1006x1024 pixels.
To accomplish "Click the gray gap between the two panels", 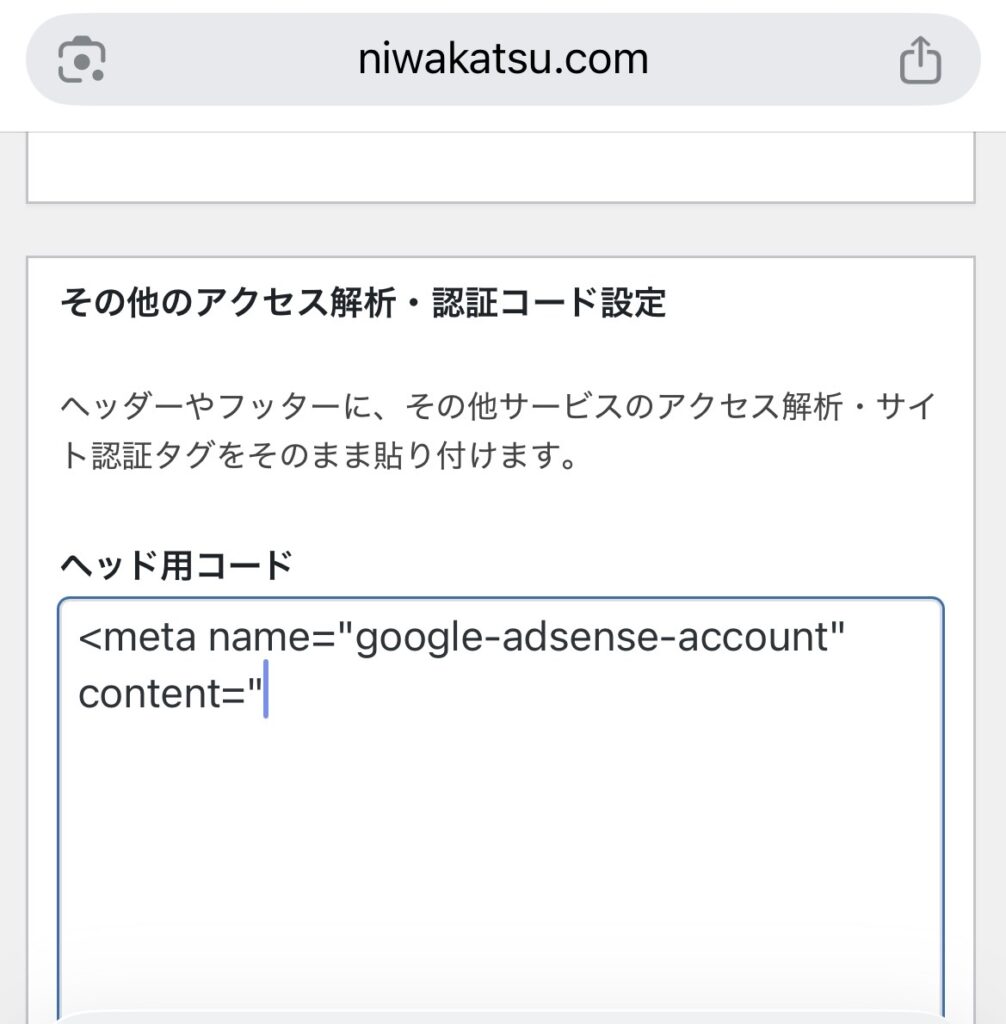I will (500, 230).
